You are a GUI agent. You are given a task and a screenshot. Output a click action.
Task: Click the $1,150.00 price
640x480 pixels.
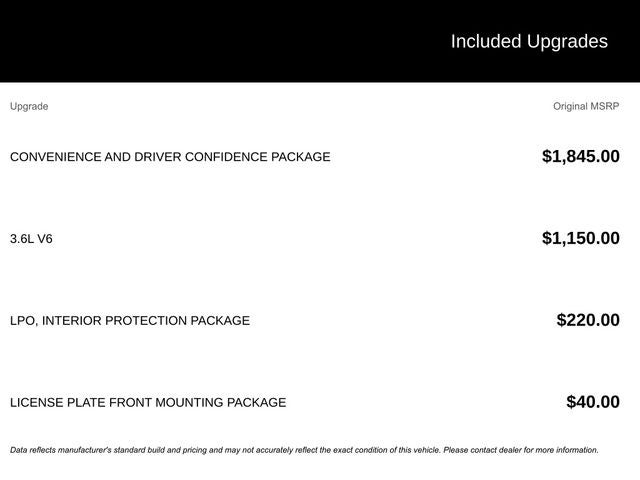[580, 238]
